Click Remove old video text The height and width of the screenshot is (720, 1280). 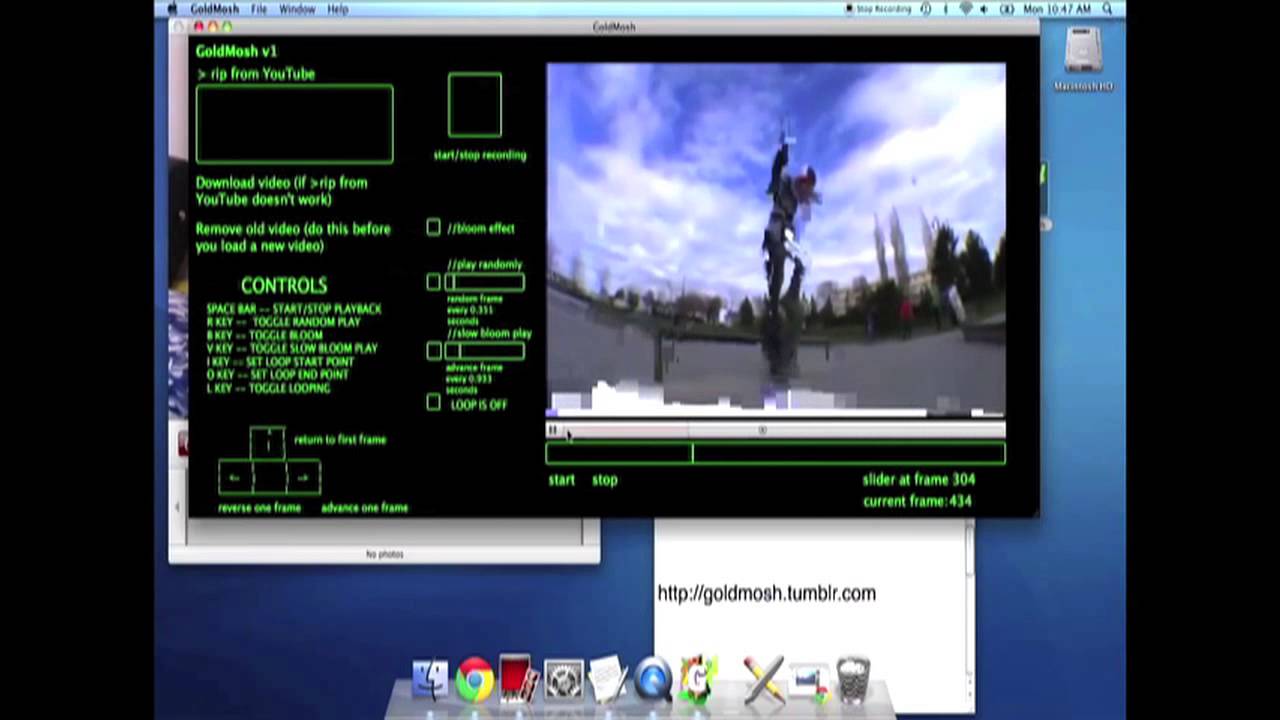coord(293,237)
